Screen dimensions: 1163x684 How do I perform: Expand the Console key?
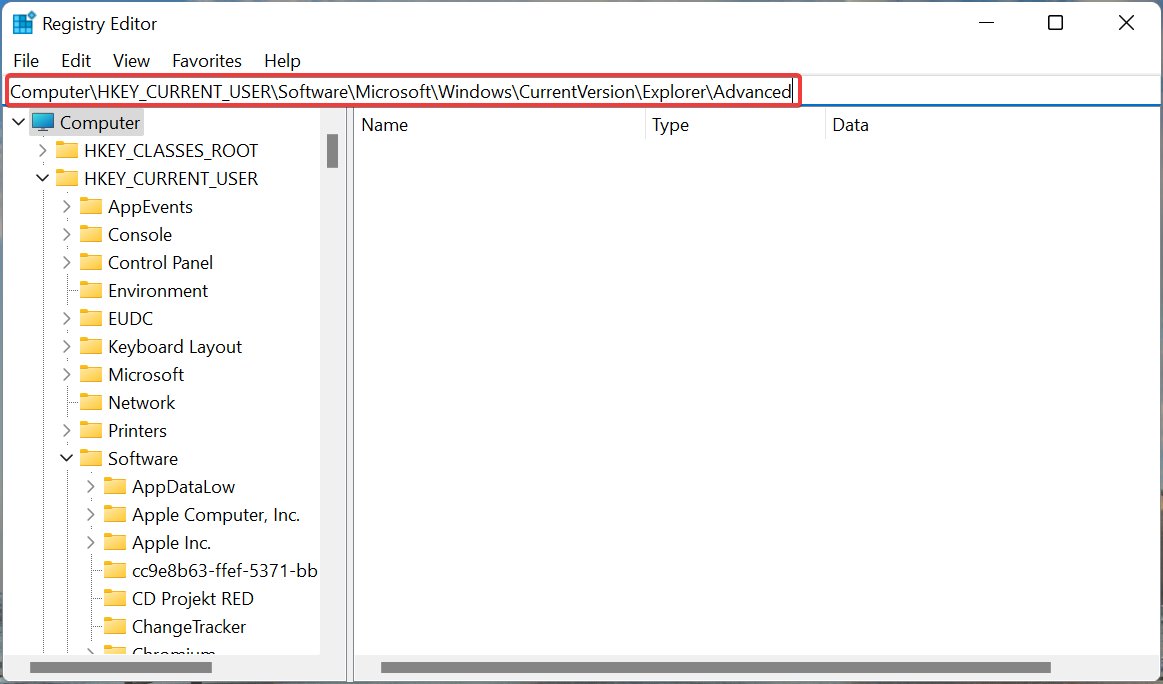[66, 234]
